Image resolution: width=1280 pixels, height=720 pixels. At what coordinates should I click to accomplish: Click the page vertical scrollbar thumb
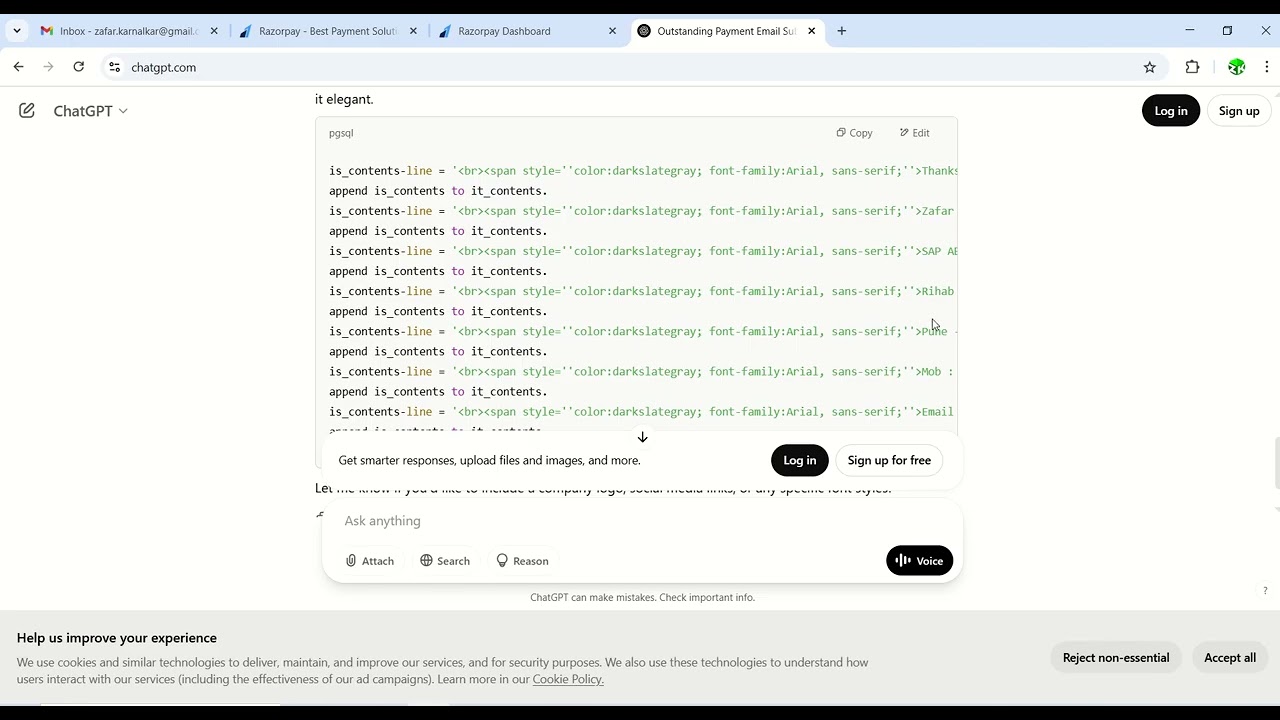[1275, 462]
